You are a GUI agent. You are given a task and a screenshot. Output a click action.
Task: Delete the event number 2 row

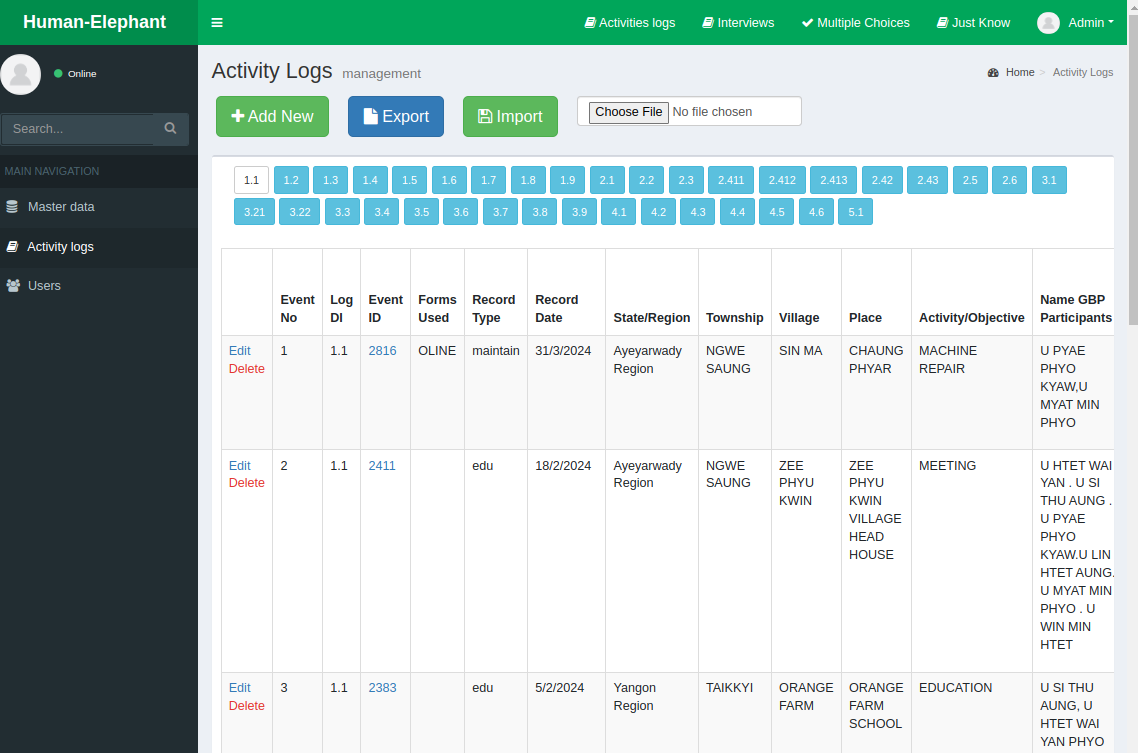click(x=246, y=483)
